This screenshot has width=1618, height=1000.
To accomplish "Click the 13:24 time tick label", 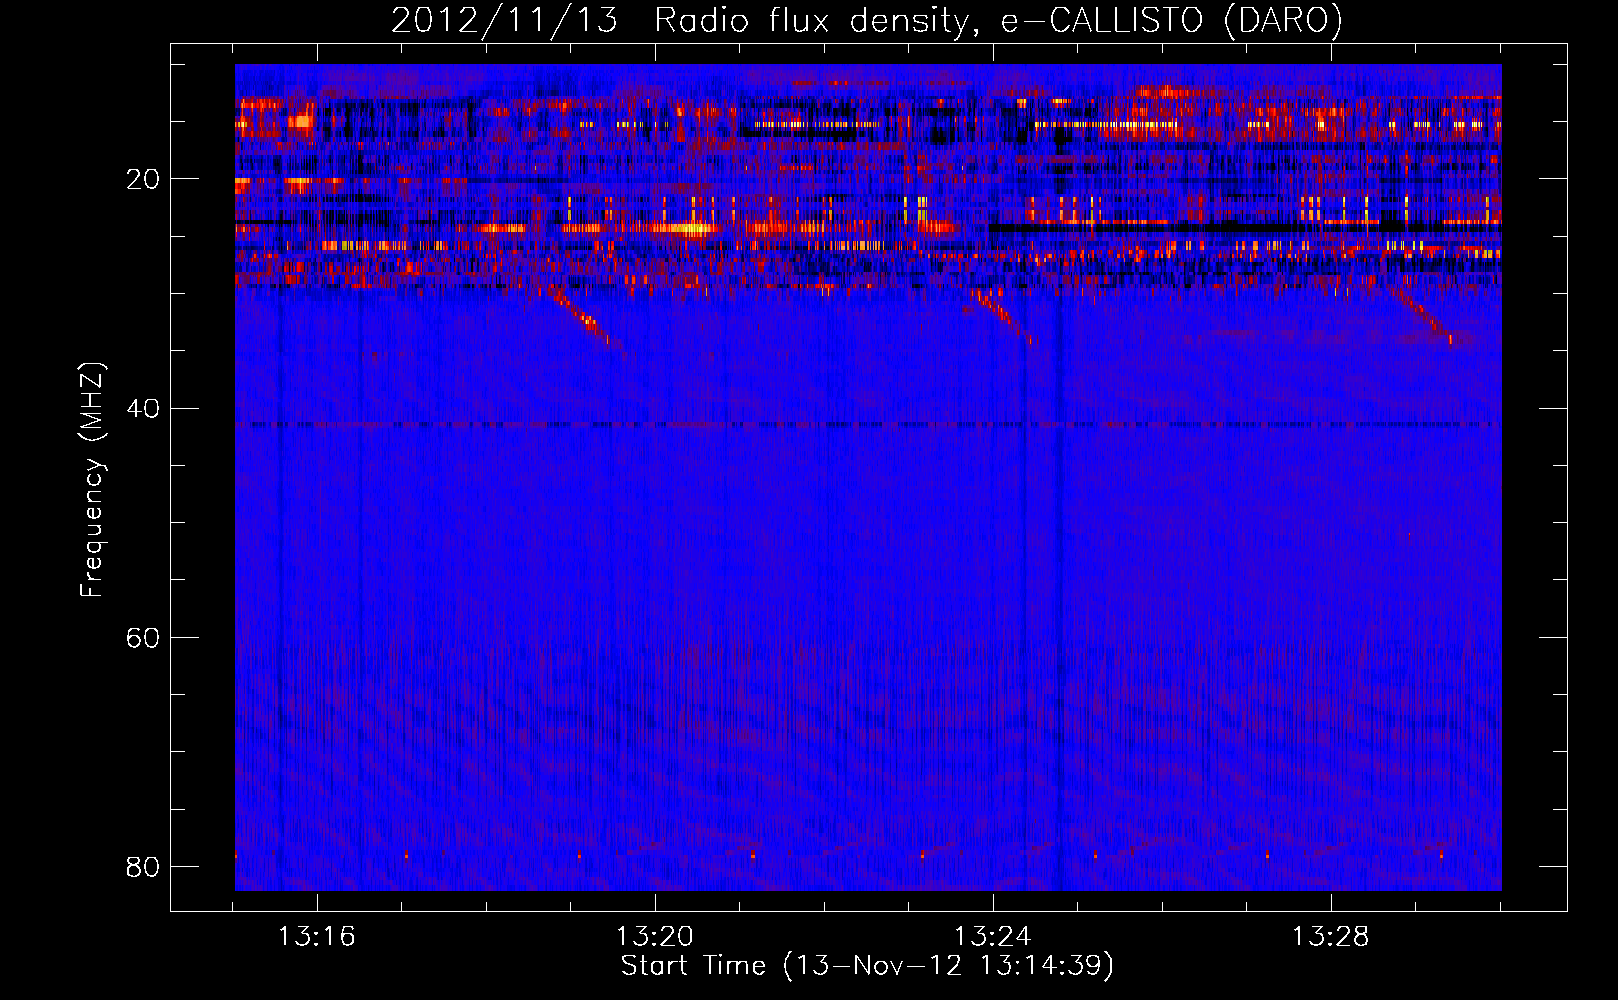I will [993, 937].
